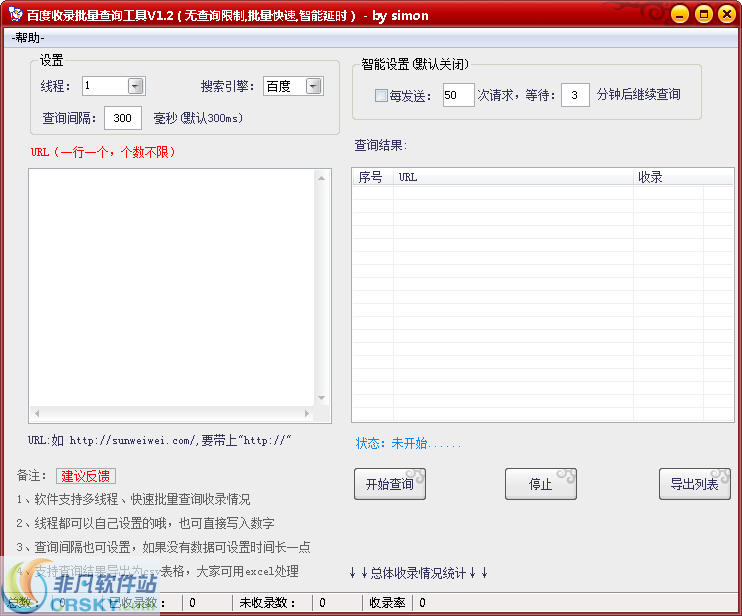
Task: Click the request count field showing 50
Action: coord(458,95)
